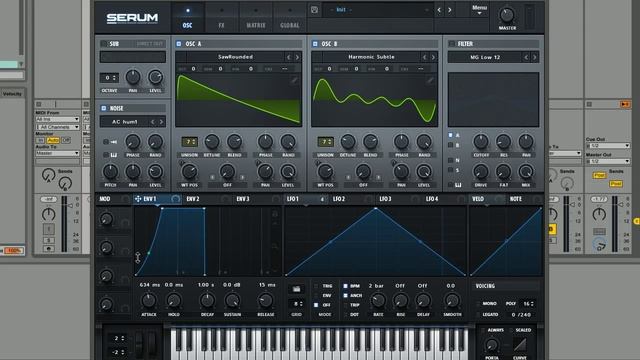Click the SUB Direct Out button
Viewport: 640px width, 360px height.
point(150,44)
